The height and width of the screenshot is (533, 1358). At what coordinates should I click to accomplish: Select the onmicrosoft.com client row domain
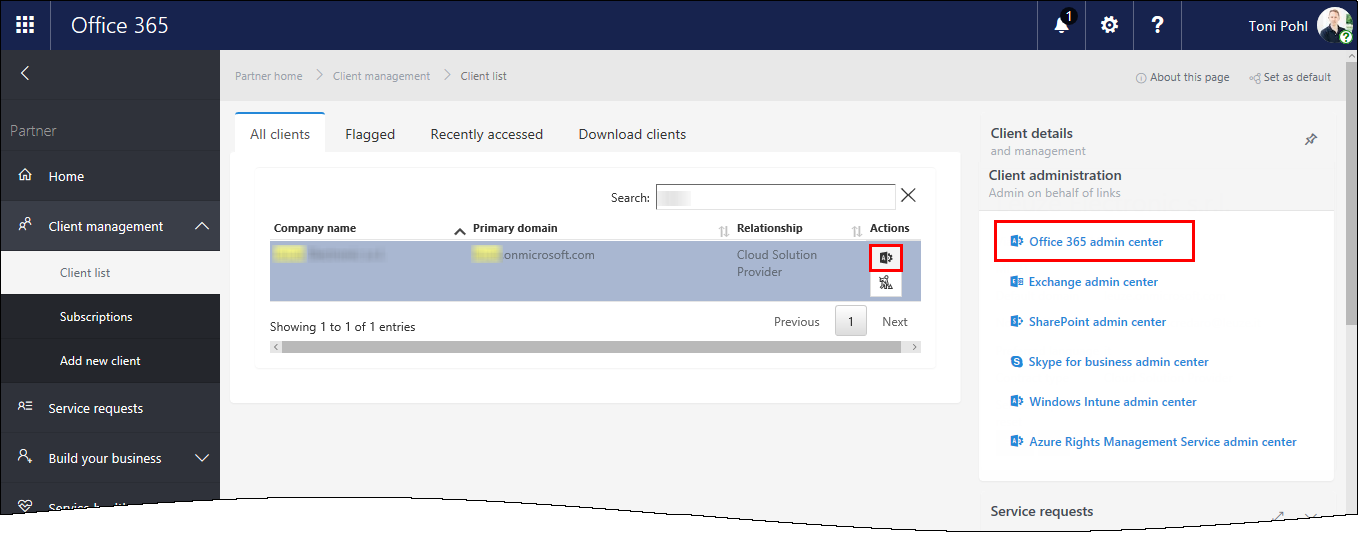click(x=534, y=255)
